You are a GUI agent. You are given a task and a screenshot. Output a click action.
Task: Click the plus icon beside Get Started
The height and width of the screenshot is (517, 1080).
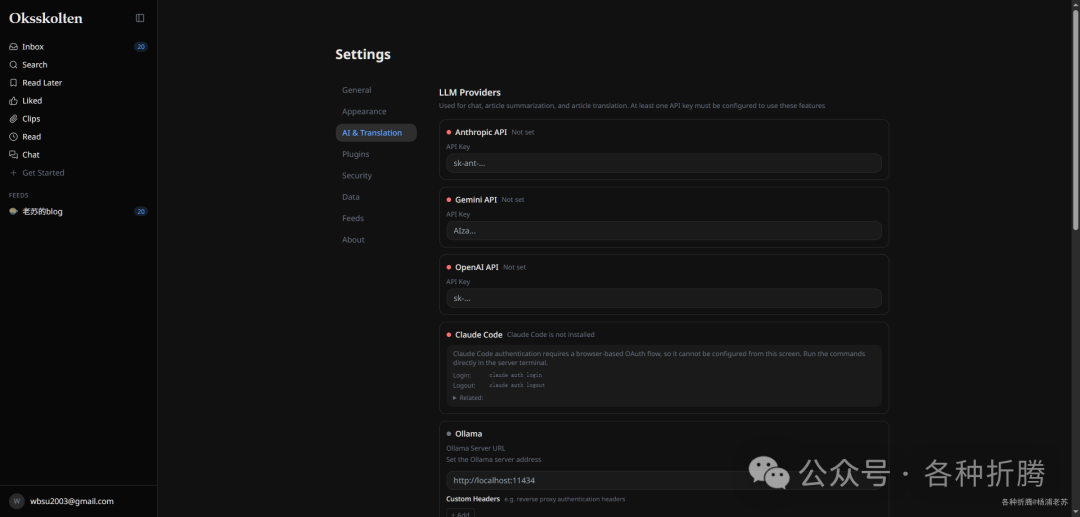click(13, 173)
